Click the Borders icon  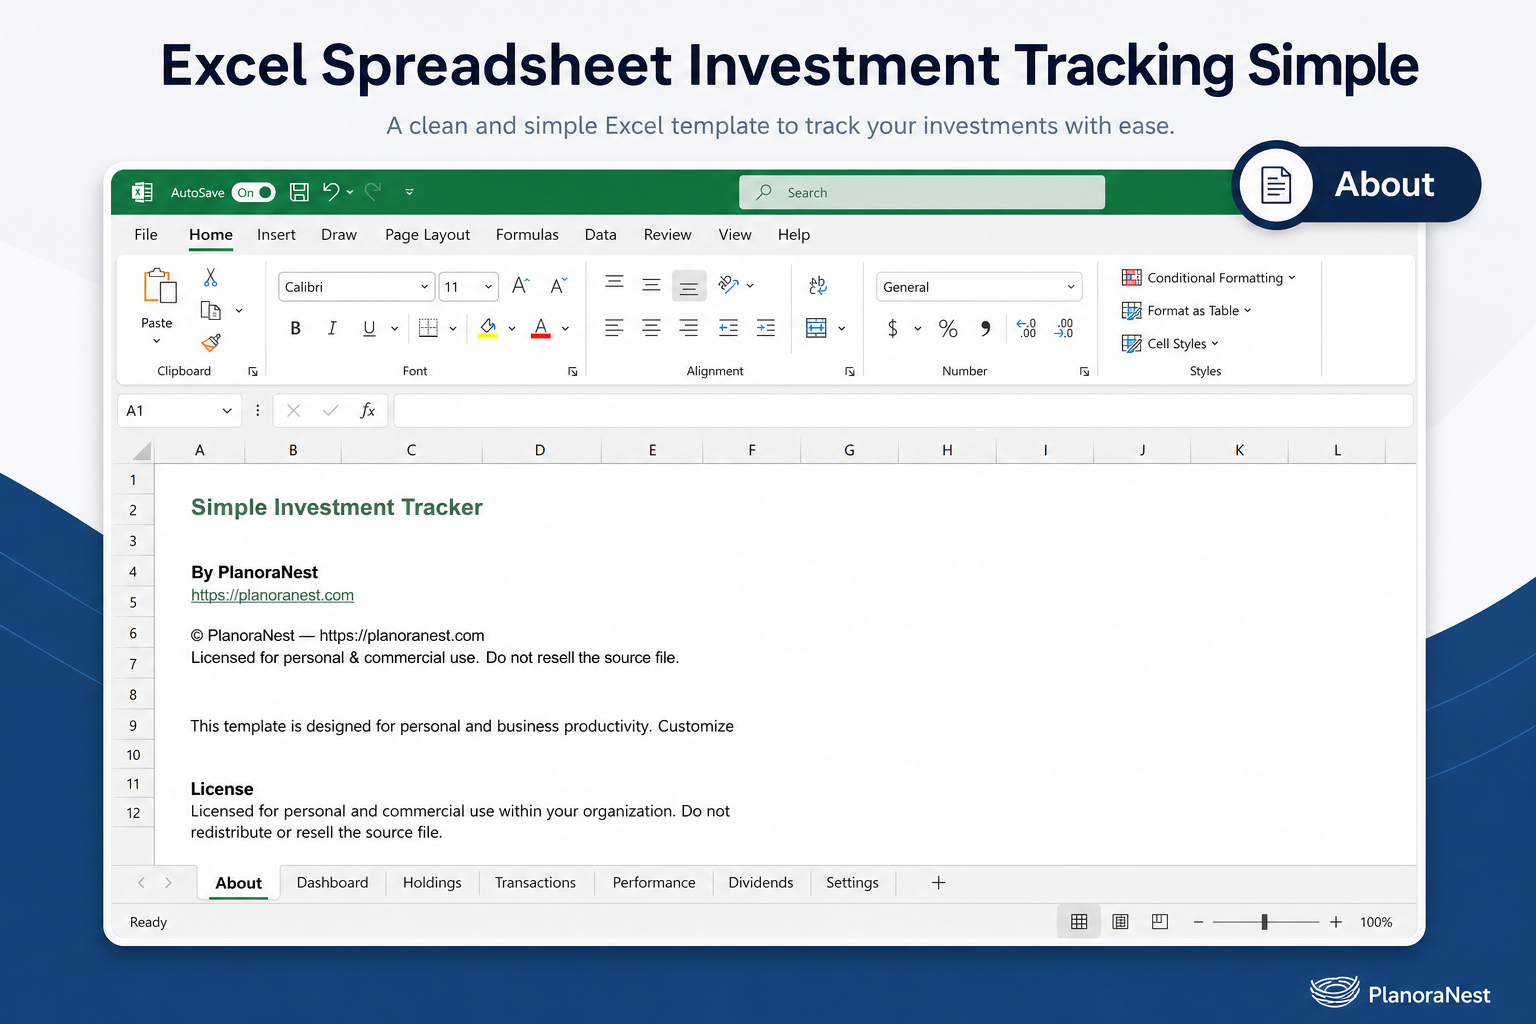click(428, 328)
